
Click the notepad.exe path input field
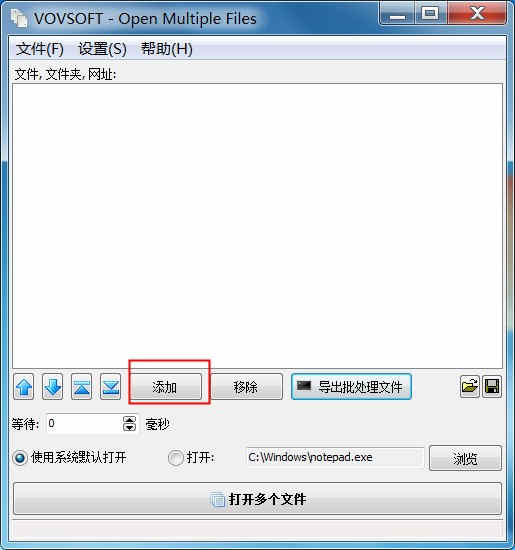(335, 457)
